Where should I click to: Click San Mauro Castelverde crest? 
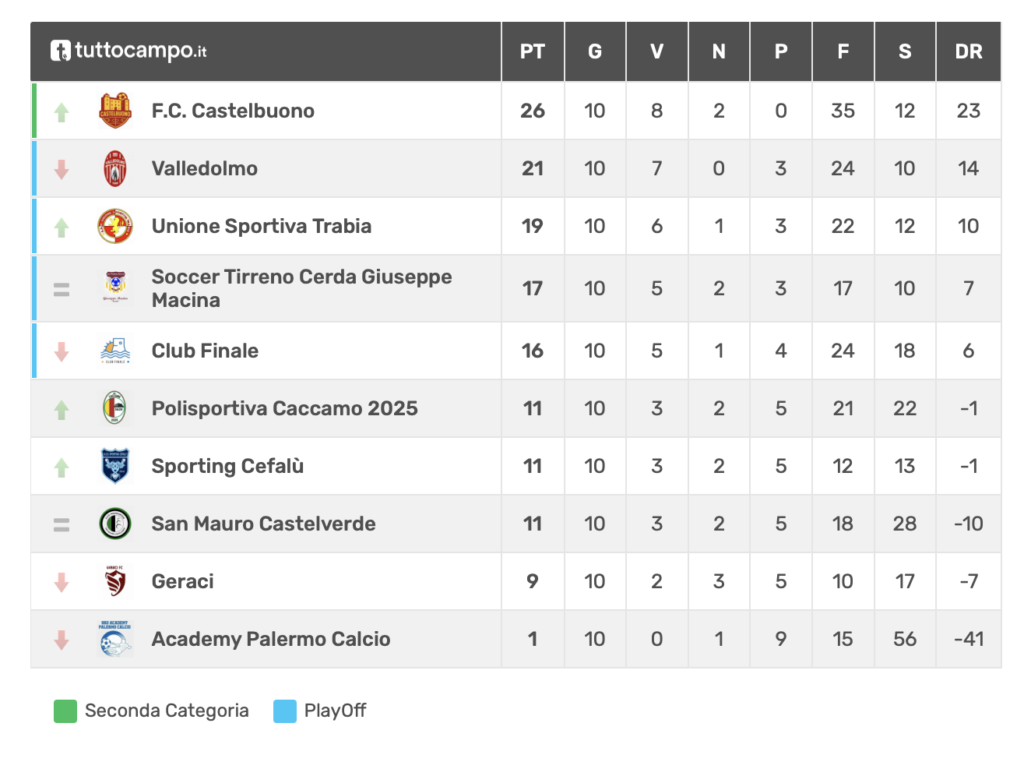(x=115, y=524)
